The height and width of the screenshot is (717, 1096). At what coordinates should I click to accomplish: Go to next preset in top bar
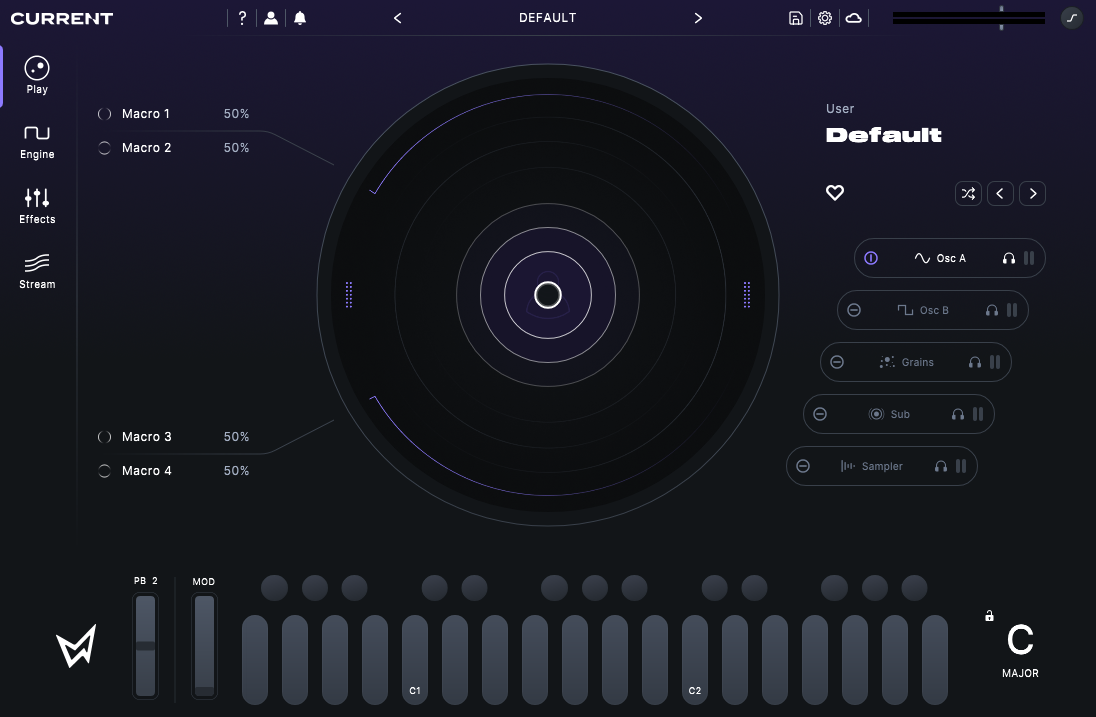point(698,18)
